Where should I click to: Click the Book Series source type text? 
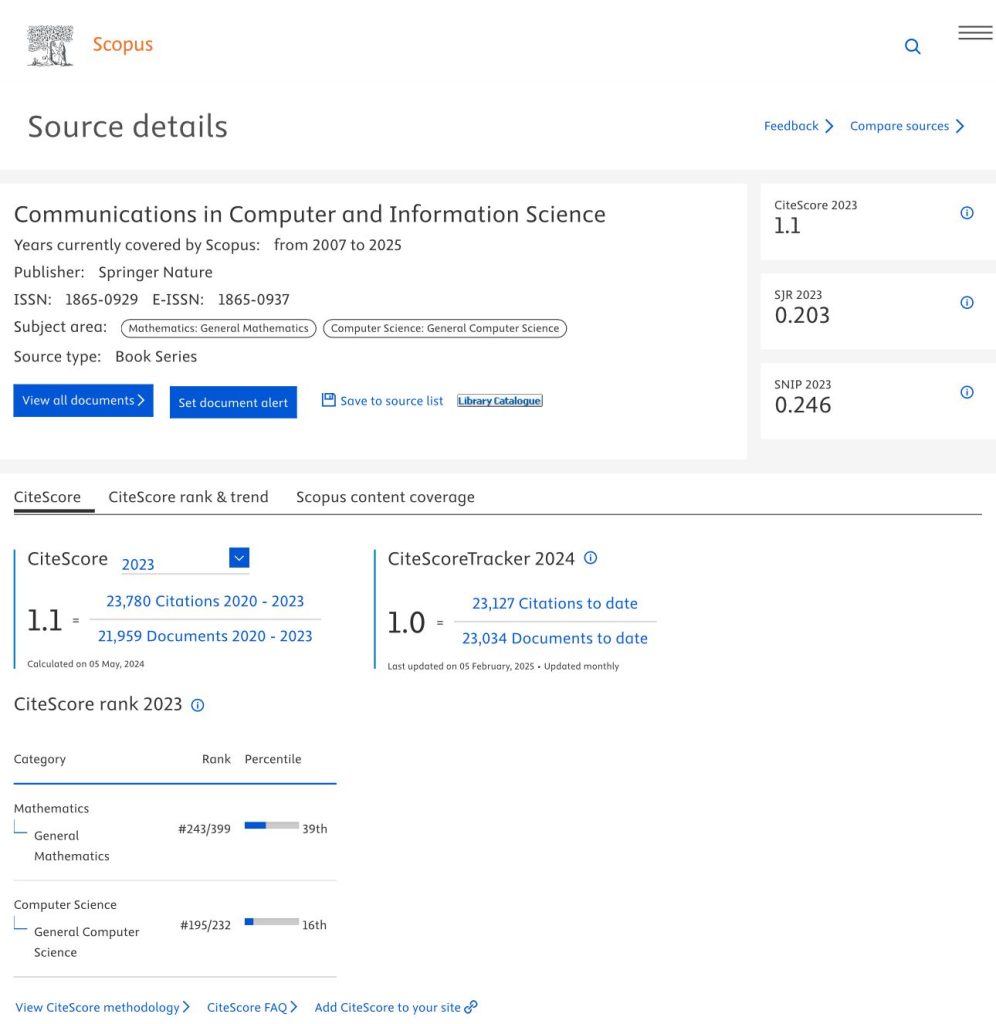156,357
